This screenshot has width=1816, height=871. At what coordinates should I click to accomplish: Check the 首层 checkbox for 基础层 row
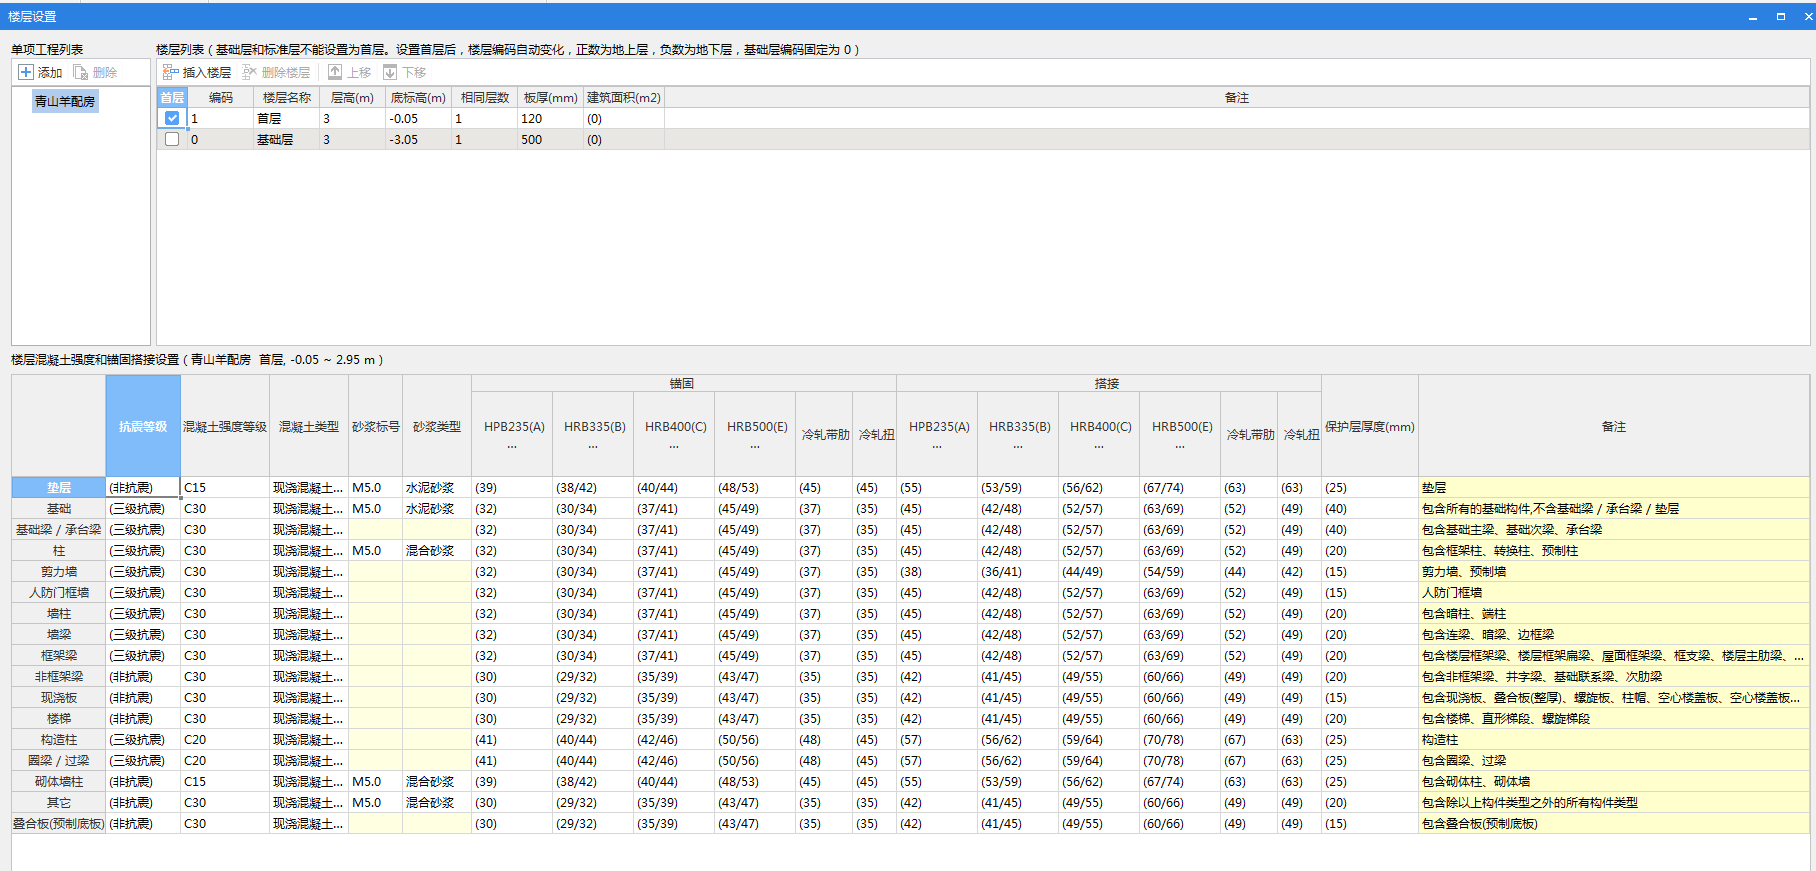tap(172, 139)
